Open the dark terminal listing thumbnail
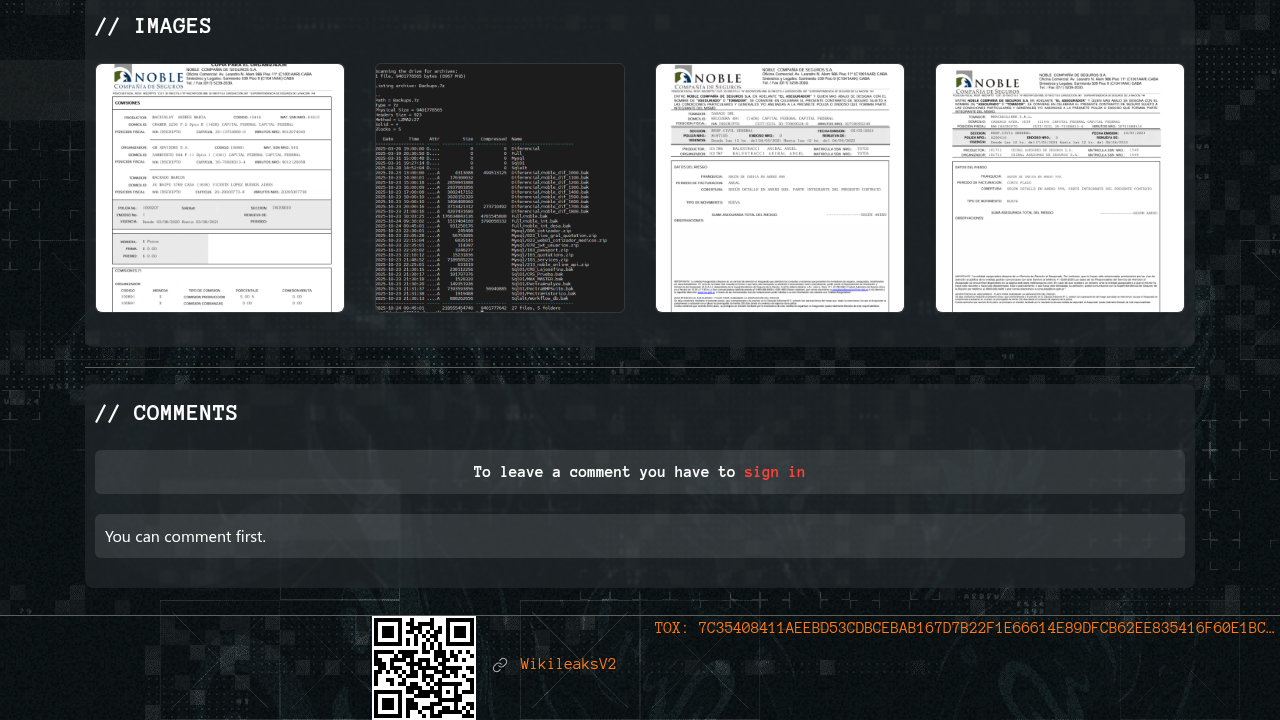This screenshot has height=720, width=1280. click(500, 188)
